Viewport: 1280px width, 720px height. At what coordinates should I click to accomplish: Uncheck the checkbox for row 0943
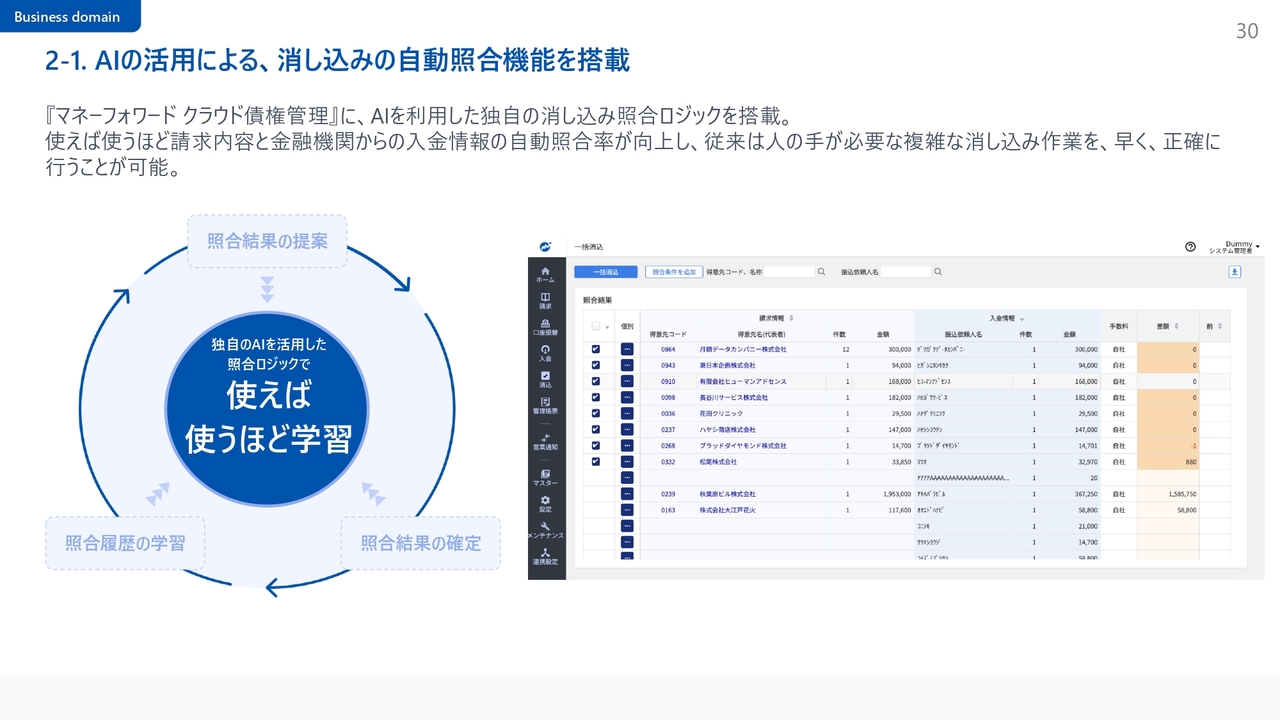coord(596,366)
